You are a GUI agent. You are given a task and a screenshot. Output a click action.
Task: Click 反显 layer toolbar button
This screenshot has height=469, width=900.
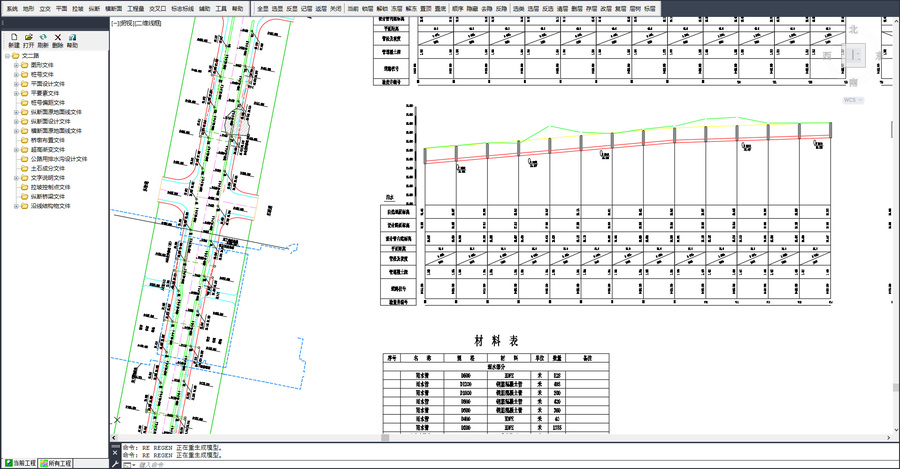tap(292, 9)
